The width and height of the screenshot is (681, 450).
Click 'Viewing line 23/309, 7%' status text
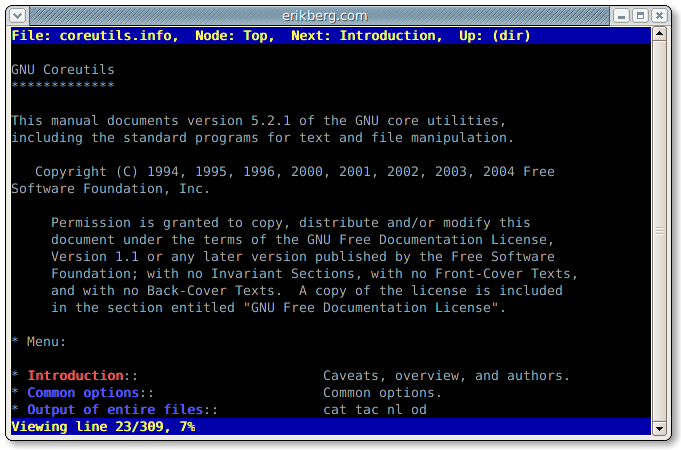pos(103,427)
